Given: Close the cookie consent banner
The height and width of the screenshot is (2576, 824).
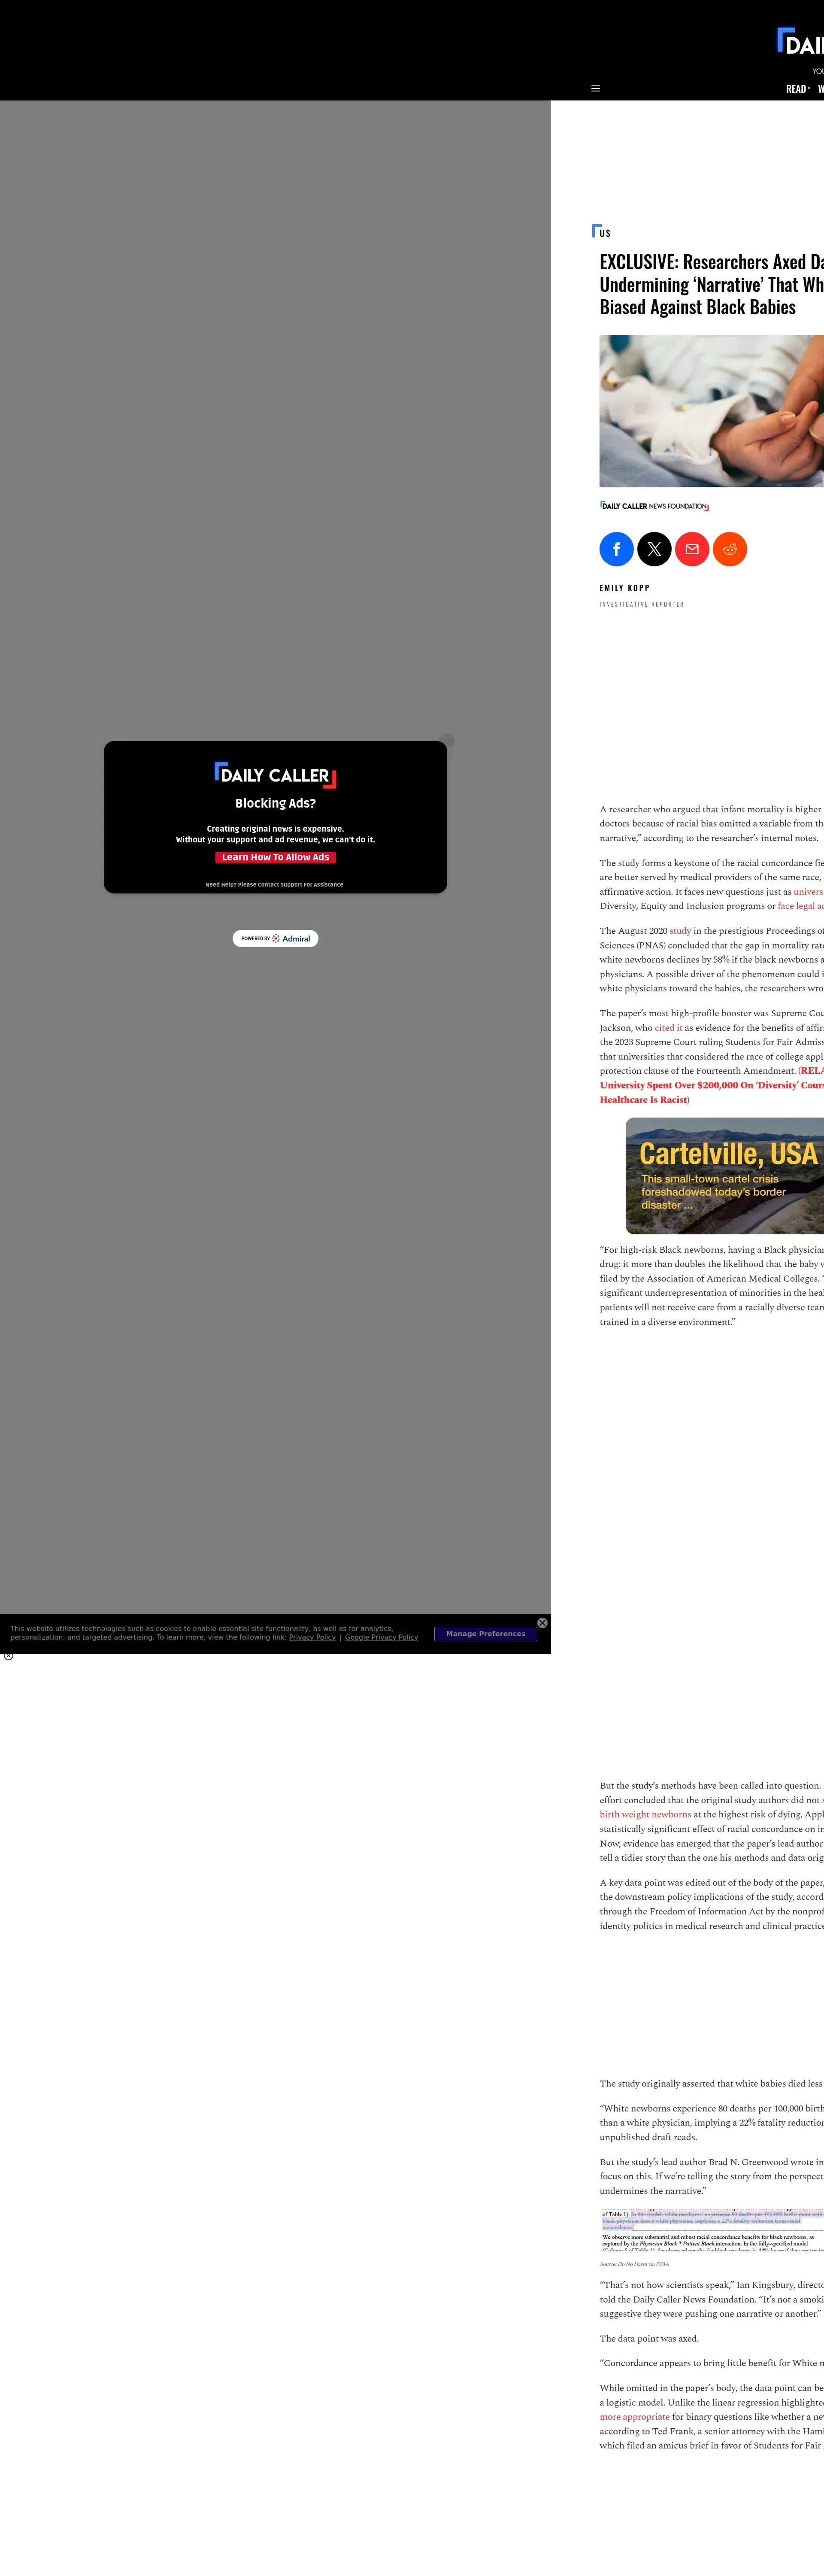Looking at the screenshot, I should click(x=542, y=1623).
